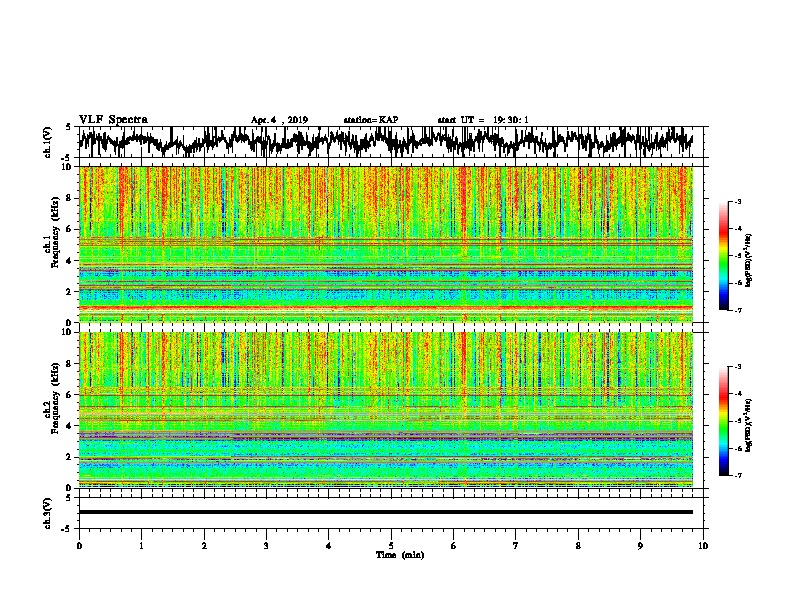This screenshot has height=612, width=792.
Task: Click the "8" kHz tick of ch.1 spectrogram
Action: [x=69, y=198]
